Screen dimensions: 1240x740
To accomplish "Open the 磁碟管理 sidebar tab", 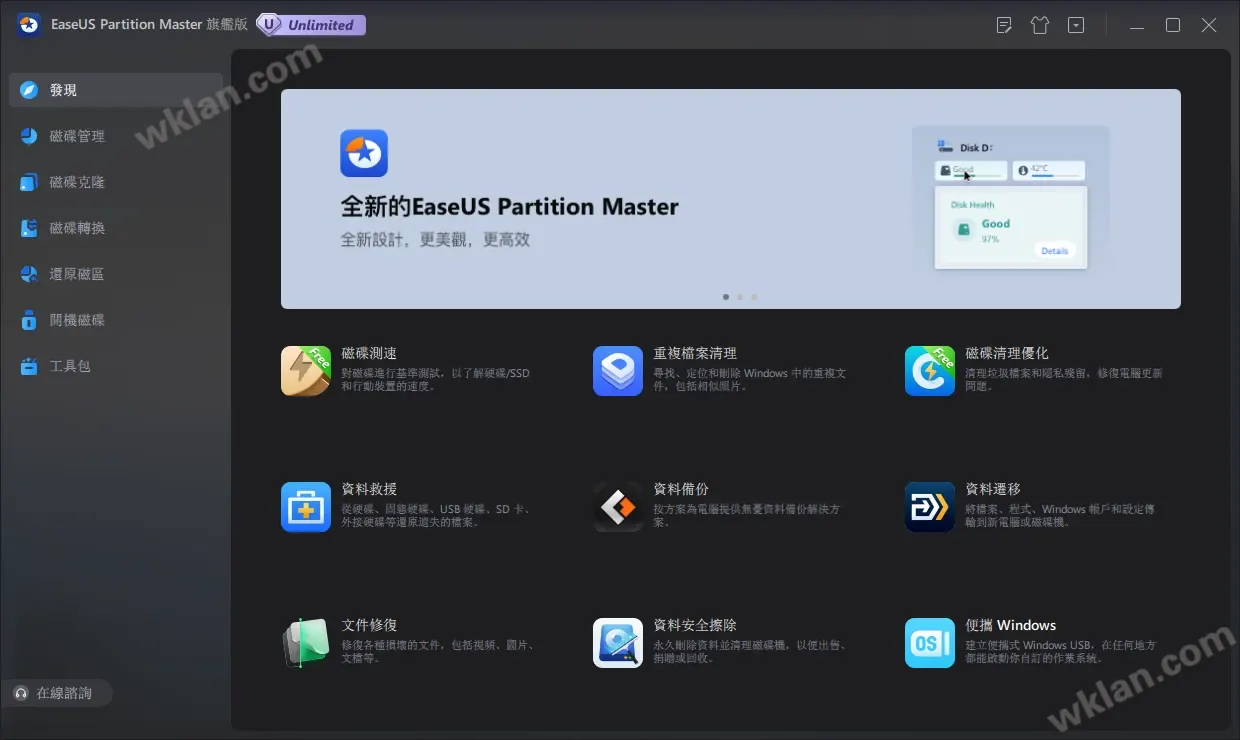I will click(x=116, y=136).
